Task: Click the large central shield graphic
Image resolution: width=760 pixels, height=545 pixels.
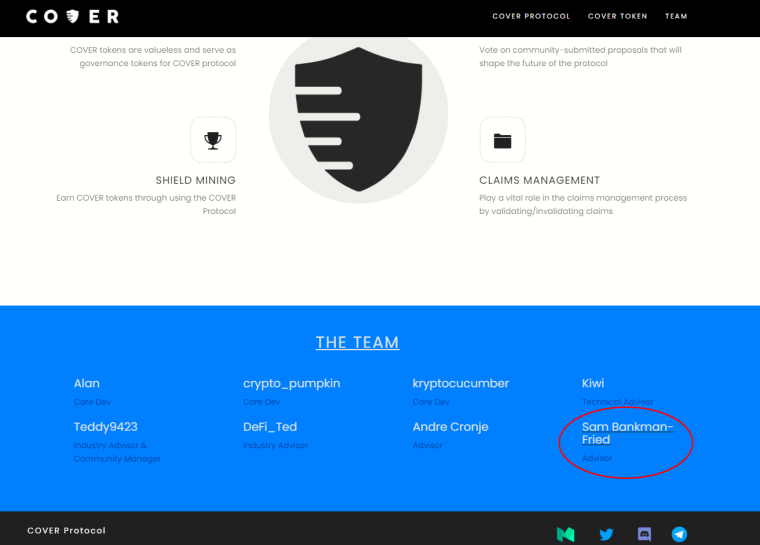Action: point(358,119)
